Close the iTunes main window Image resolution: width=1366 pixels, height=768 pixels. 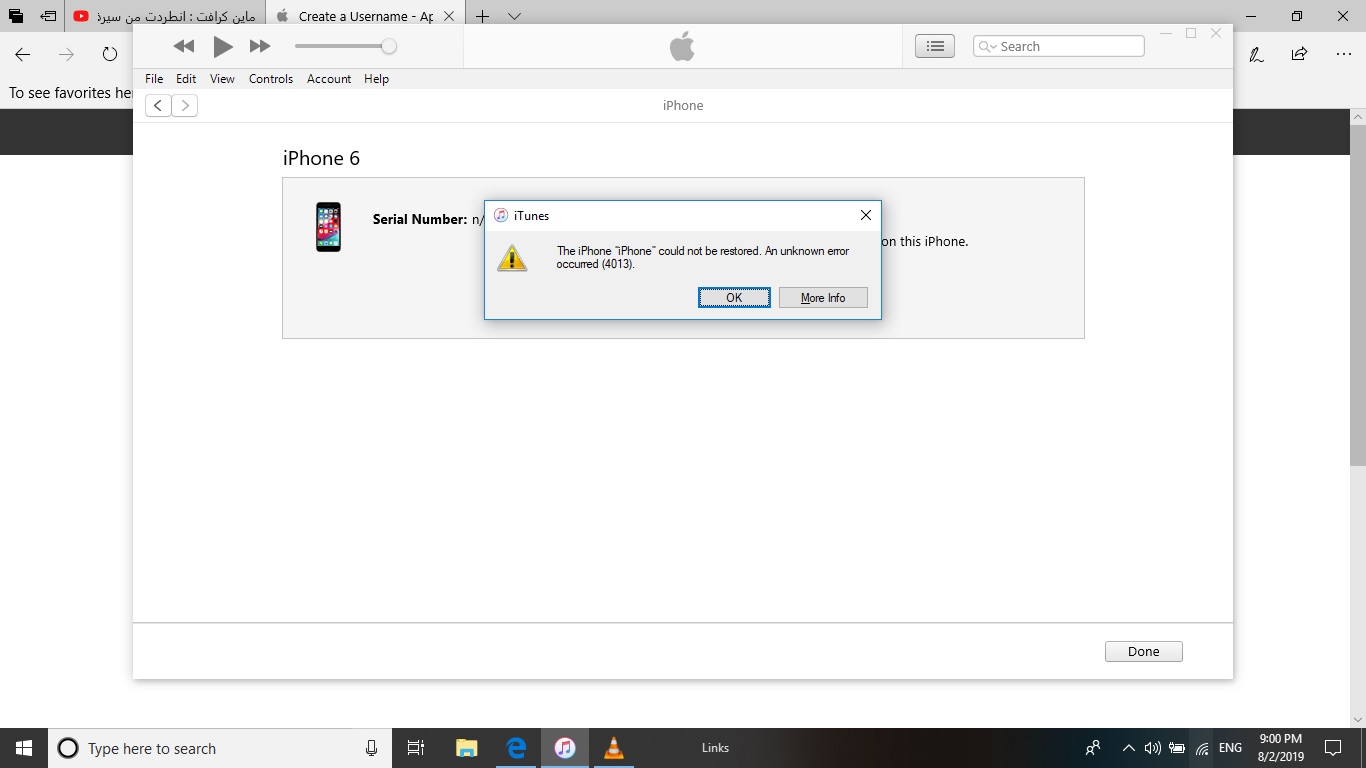coord(1216,33)
